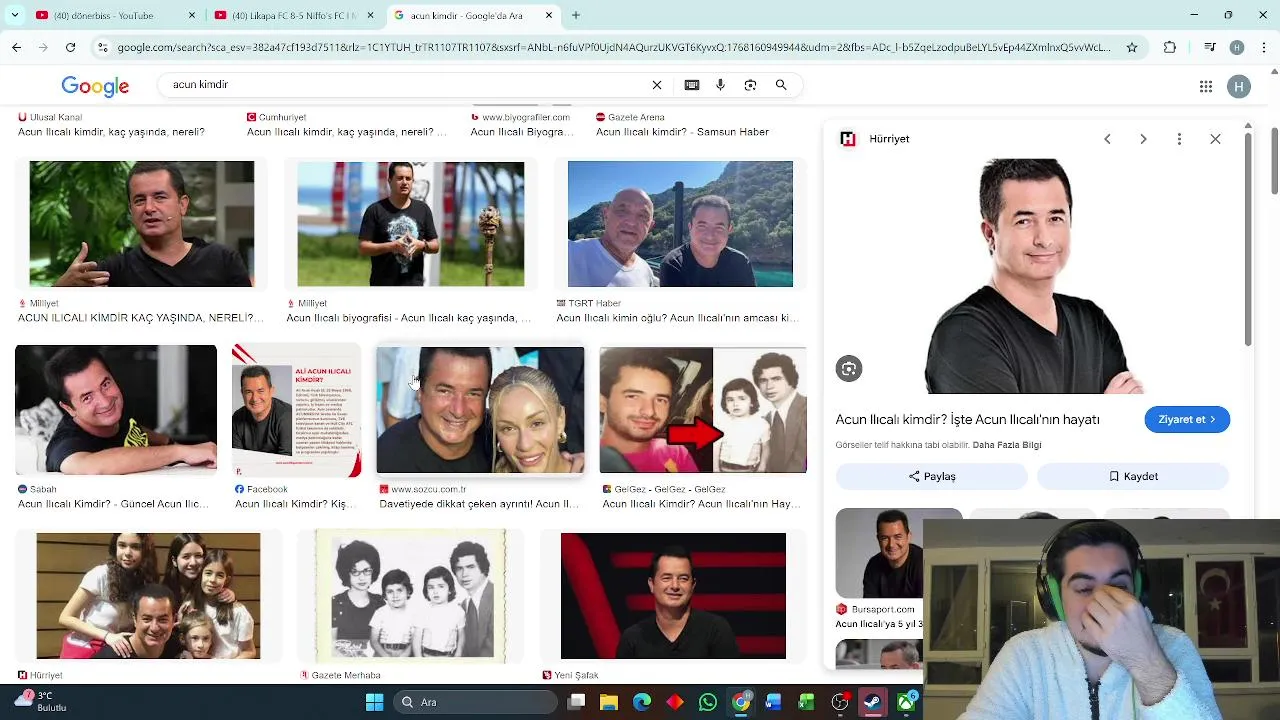Open the TGRT Haber two men thumbnail
This screenshot has height=720, width=1280.
680,224
